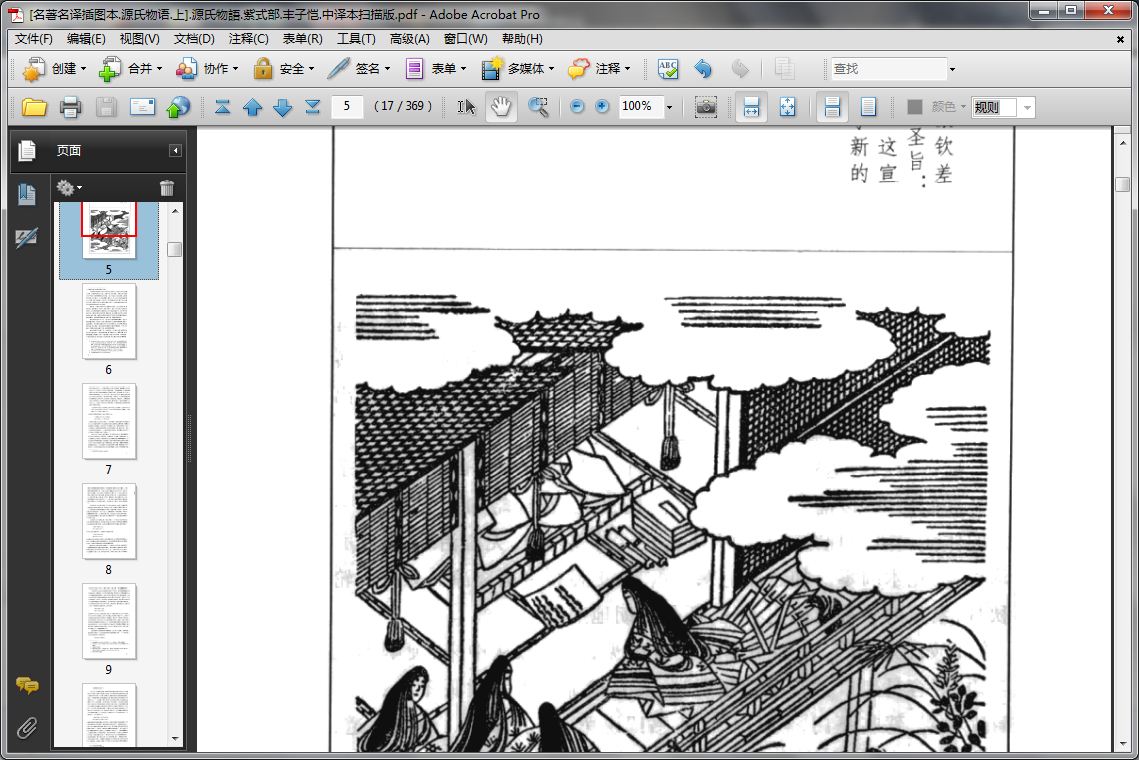This screenshot has height=760, width=1139.
Task: Open the 表单 toolbar dropdown
Action: pos(435,69)
